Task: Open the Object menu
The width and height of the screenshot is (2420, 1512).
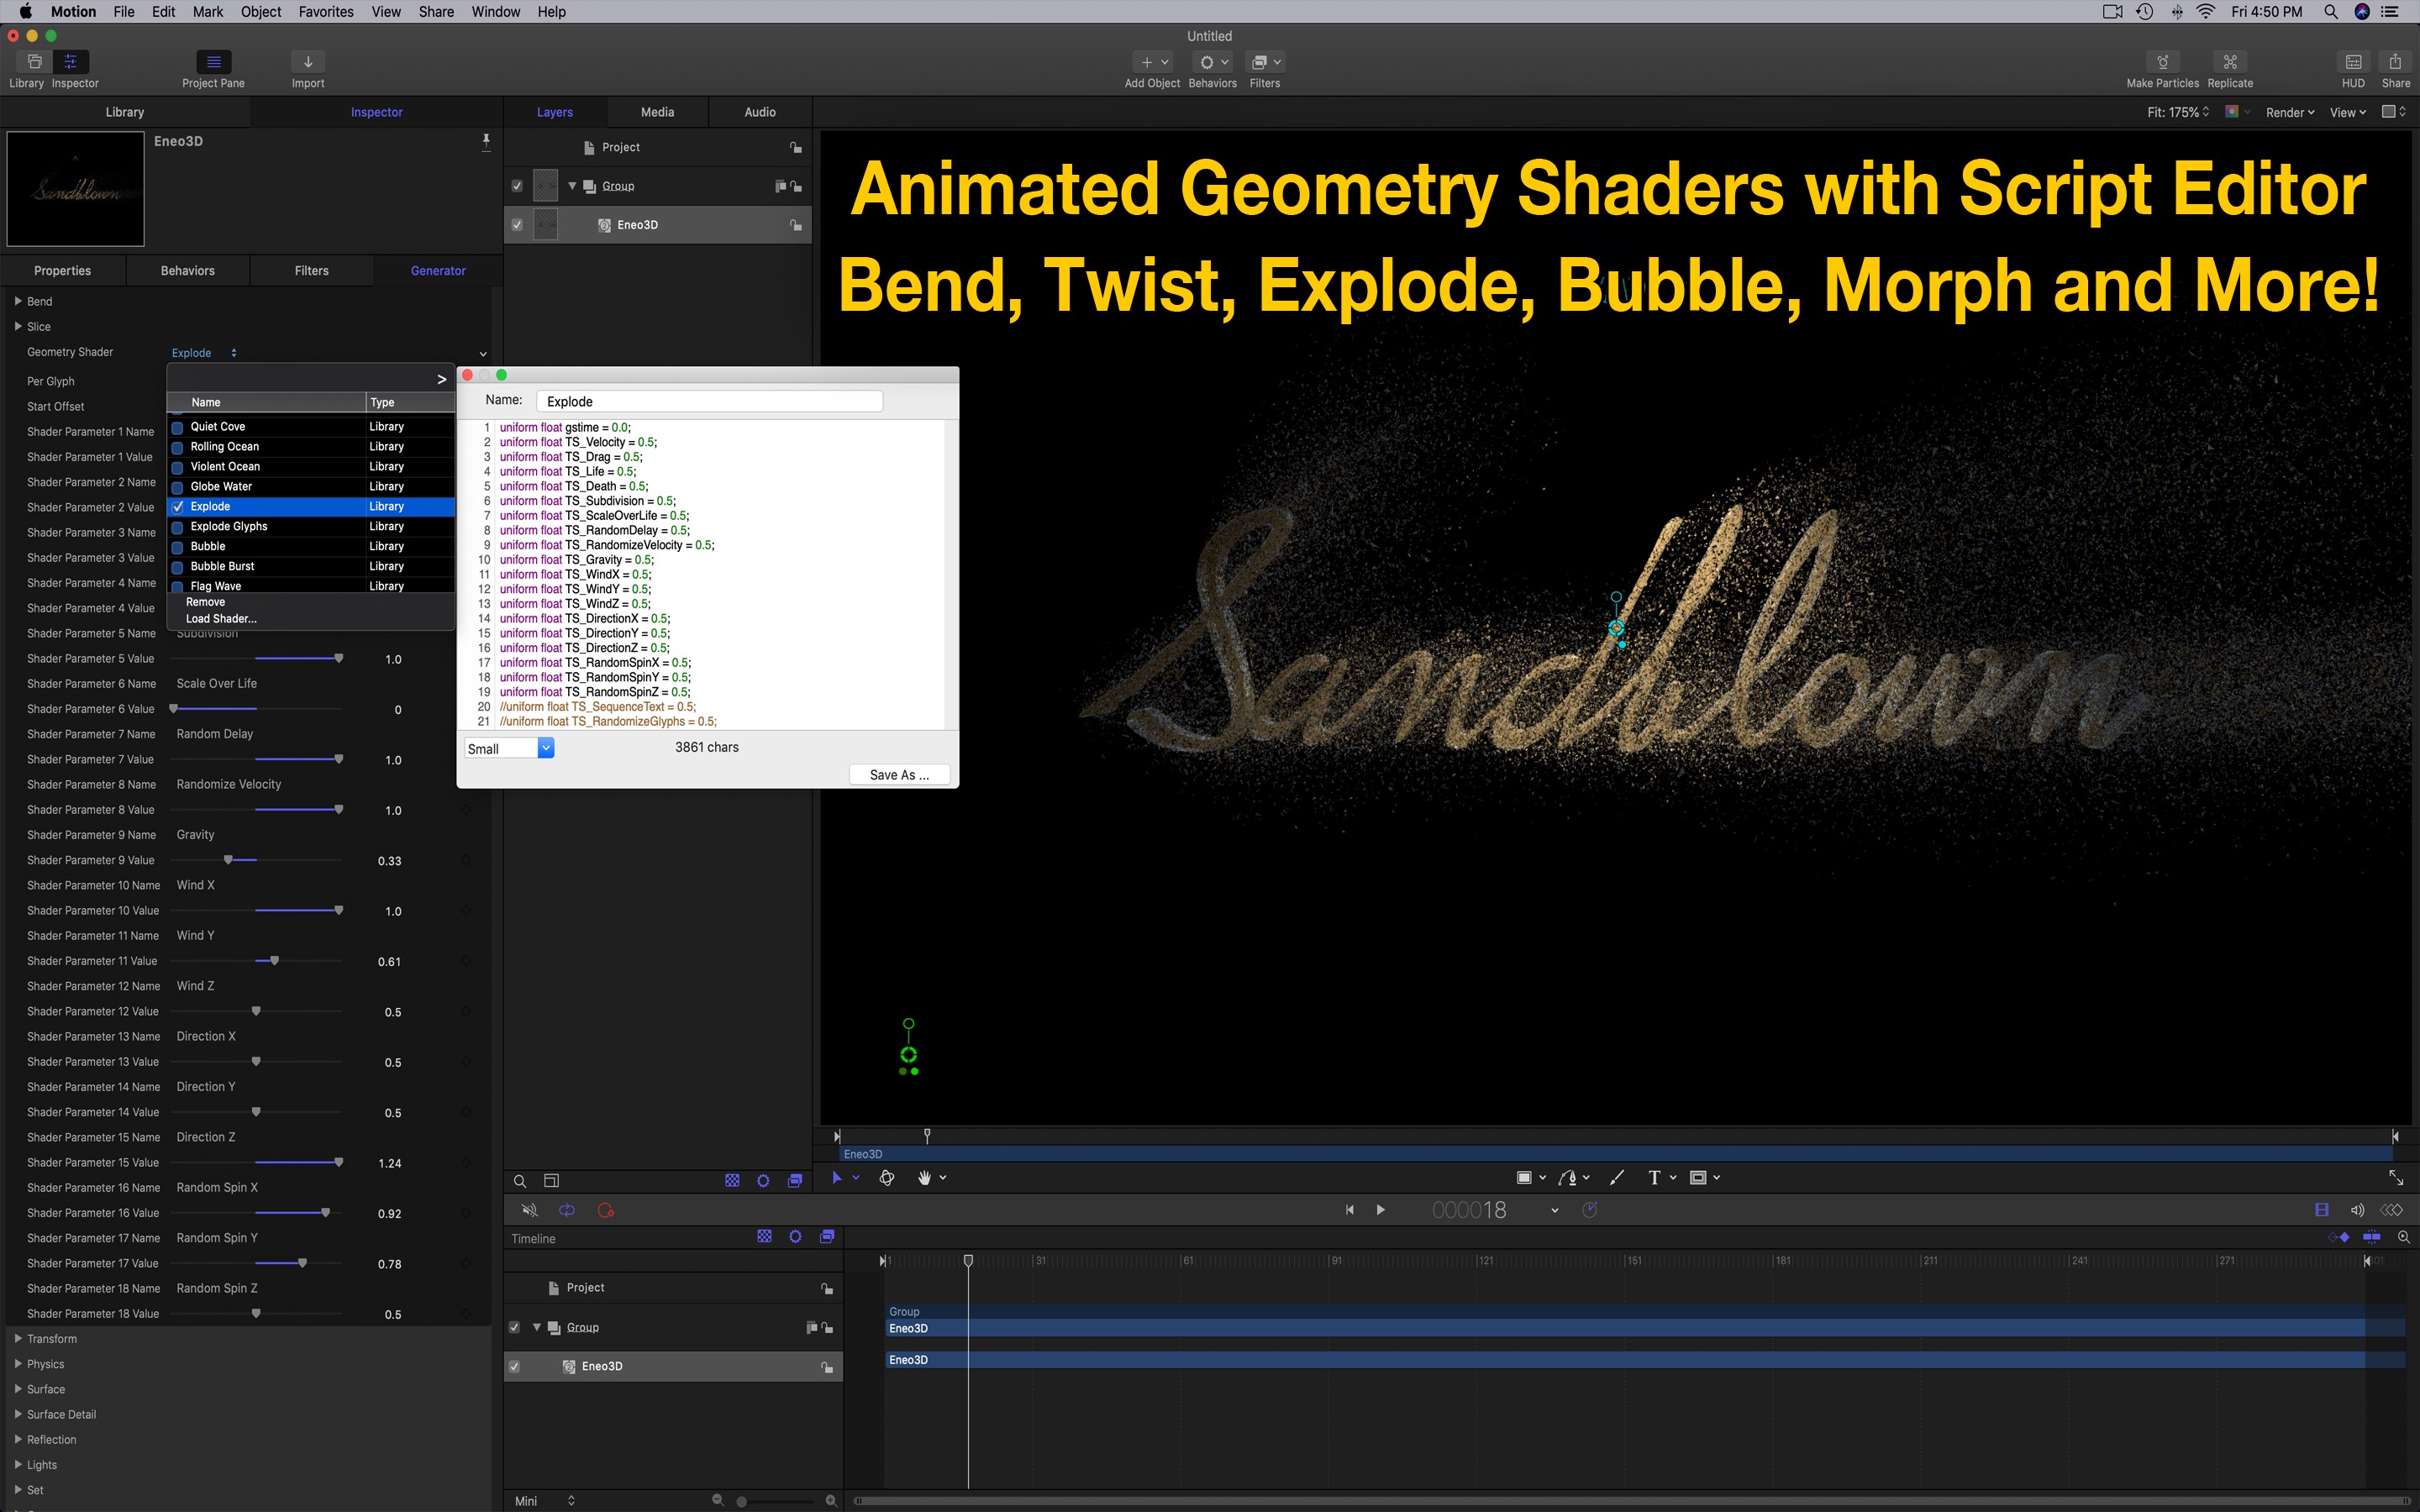Action: pyautogui.click(x=261, y=12)
